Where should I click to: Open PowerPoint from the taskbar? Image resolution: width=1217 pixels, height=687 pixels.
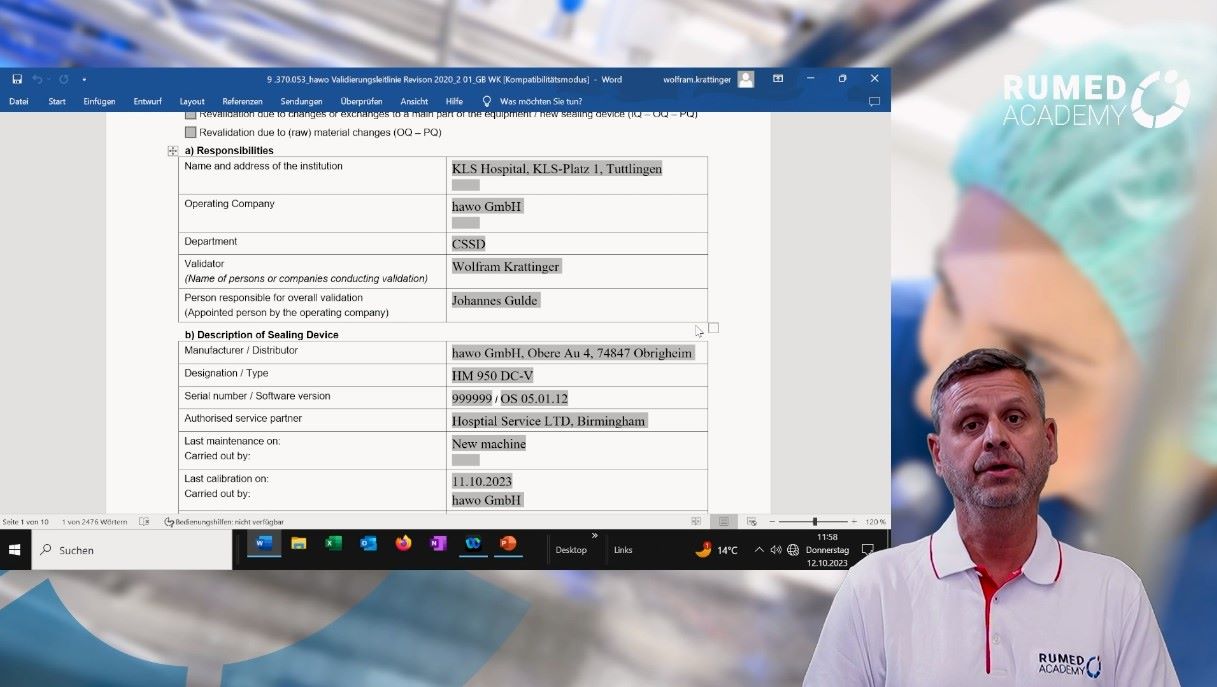pos(508,544)
